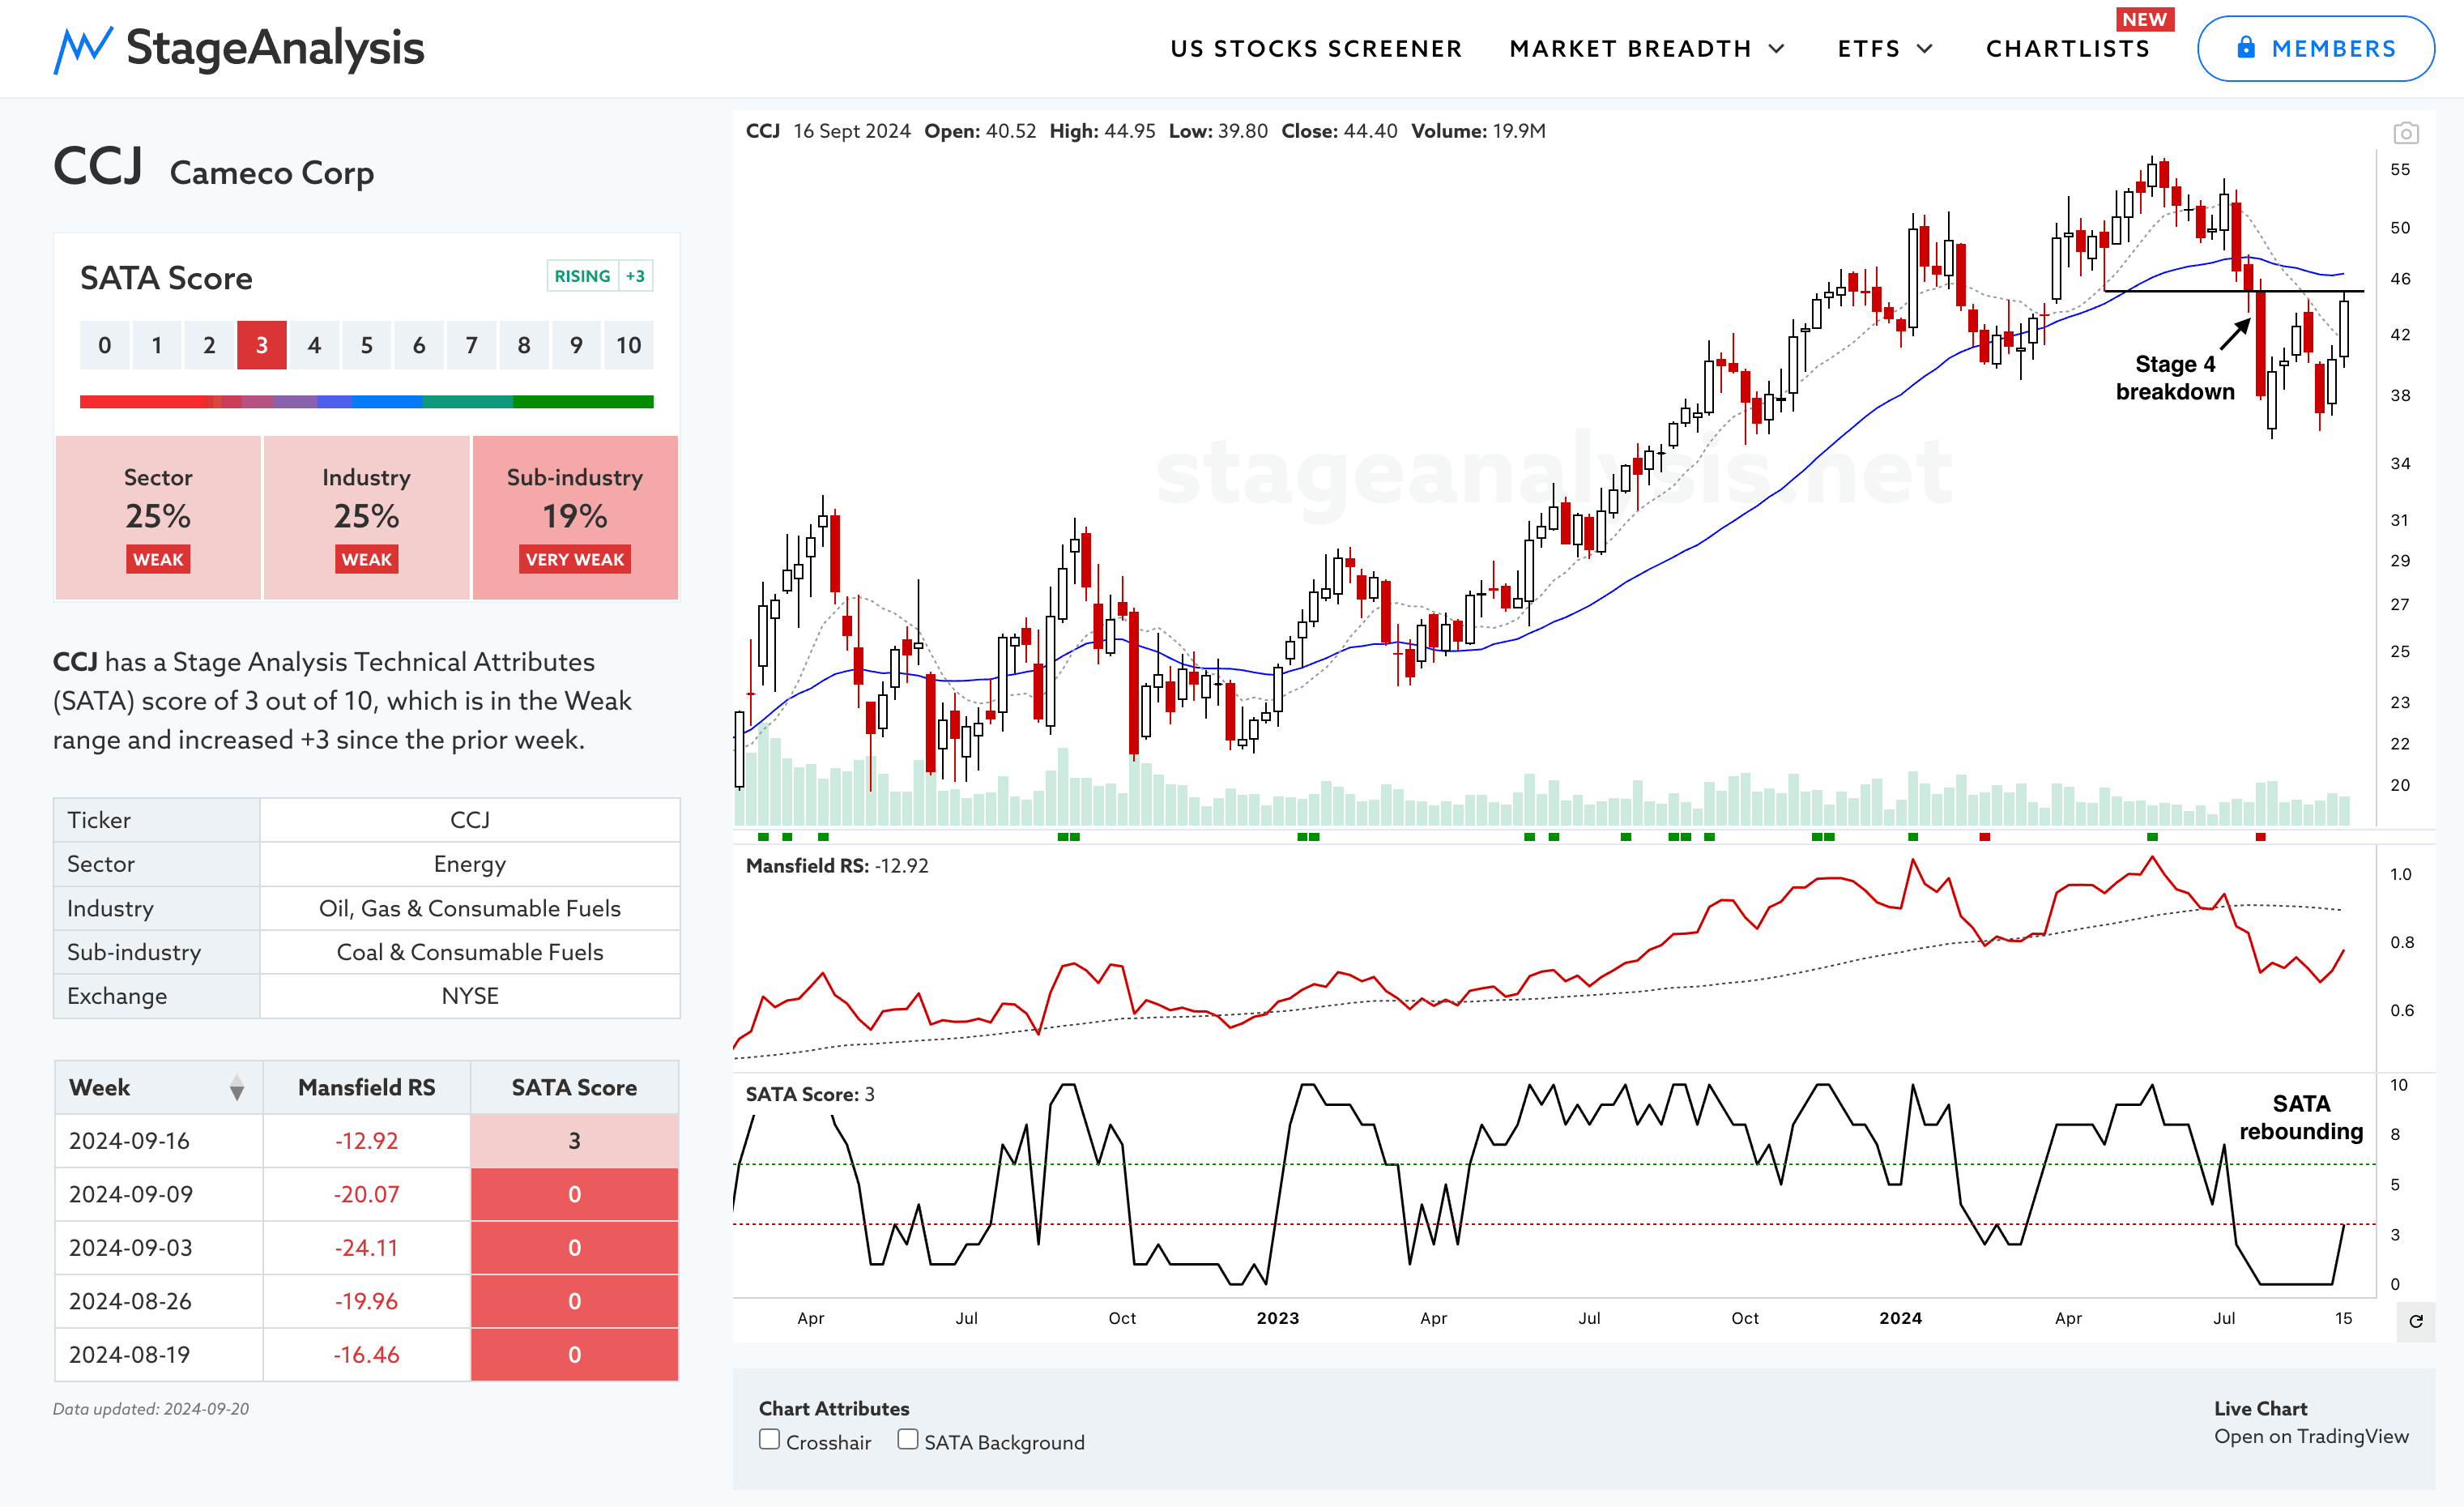Enable the Crosshair checkbox
Viewport: 2464px width, 1507px height.
[x=769, y=1440]
